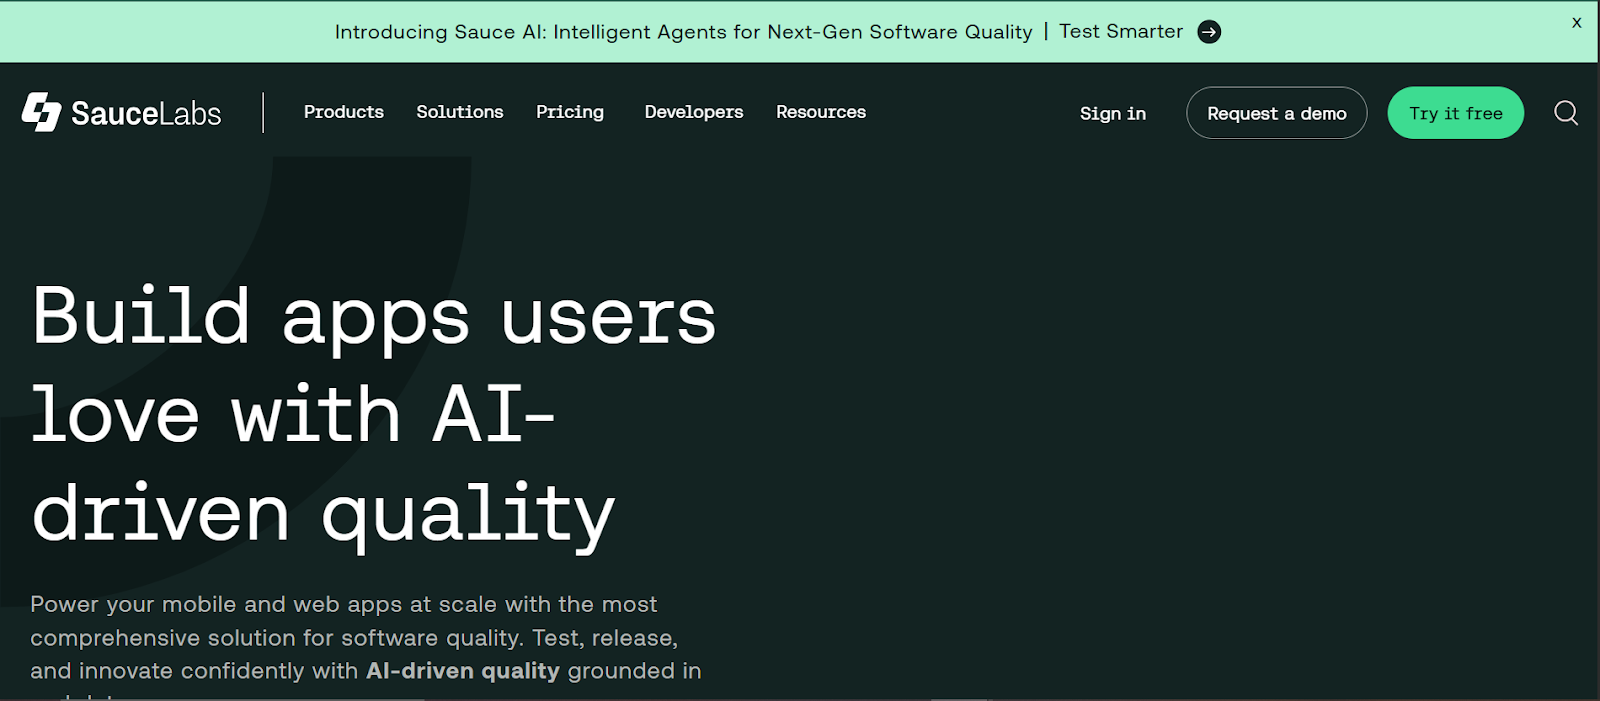Image resolution: width=1600 pixels, height=701 pixels.
Task: Click the Sauce Labs lightning bolt logo icon
Action: [x=41, y=113]
